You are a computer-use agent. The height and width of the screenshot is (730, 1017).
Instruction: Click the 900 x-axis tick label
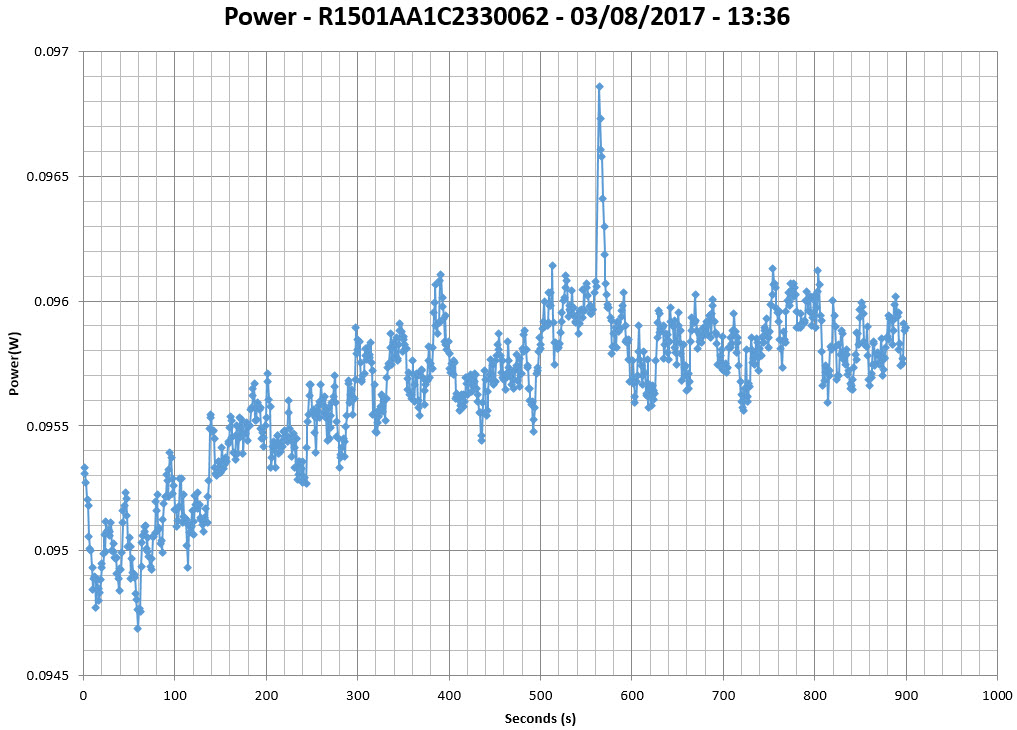point(906,694)
